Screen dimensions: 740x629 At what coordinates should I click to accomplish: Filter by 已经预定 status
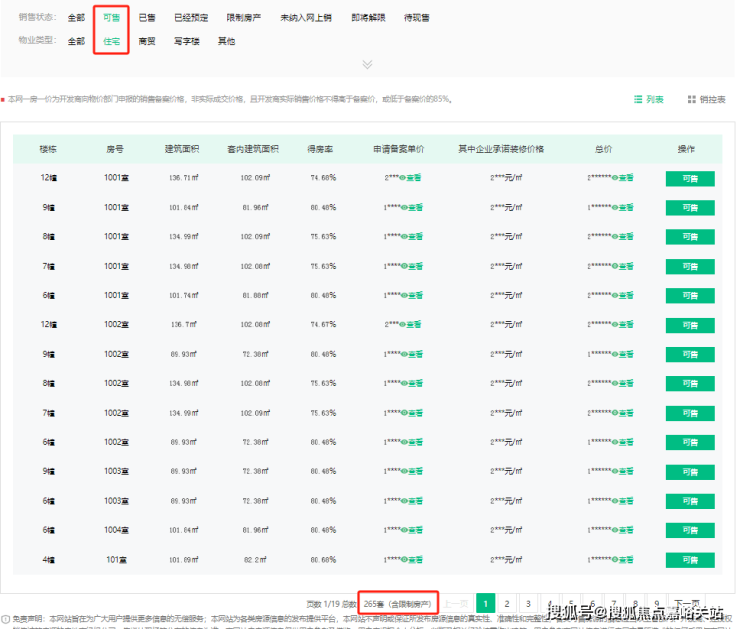tap(191, 18)
